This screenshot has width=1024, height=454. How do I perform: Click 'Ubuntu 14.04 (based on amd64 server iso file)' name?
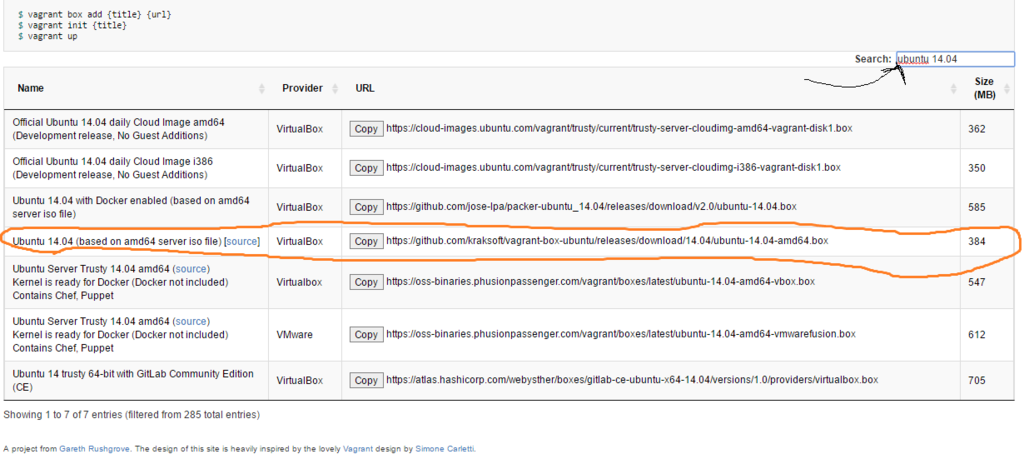(x=117, y=241)
